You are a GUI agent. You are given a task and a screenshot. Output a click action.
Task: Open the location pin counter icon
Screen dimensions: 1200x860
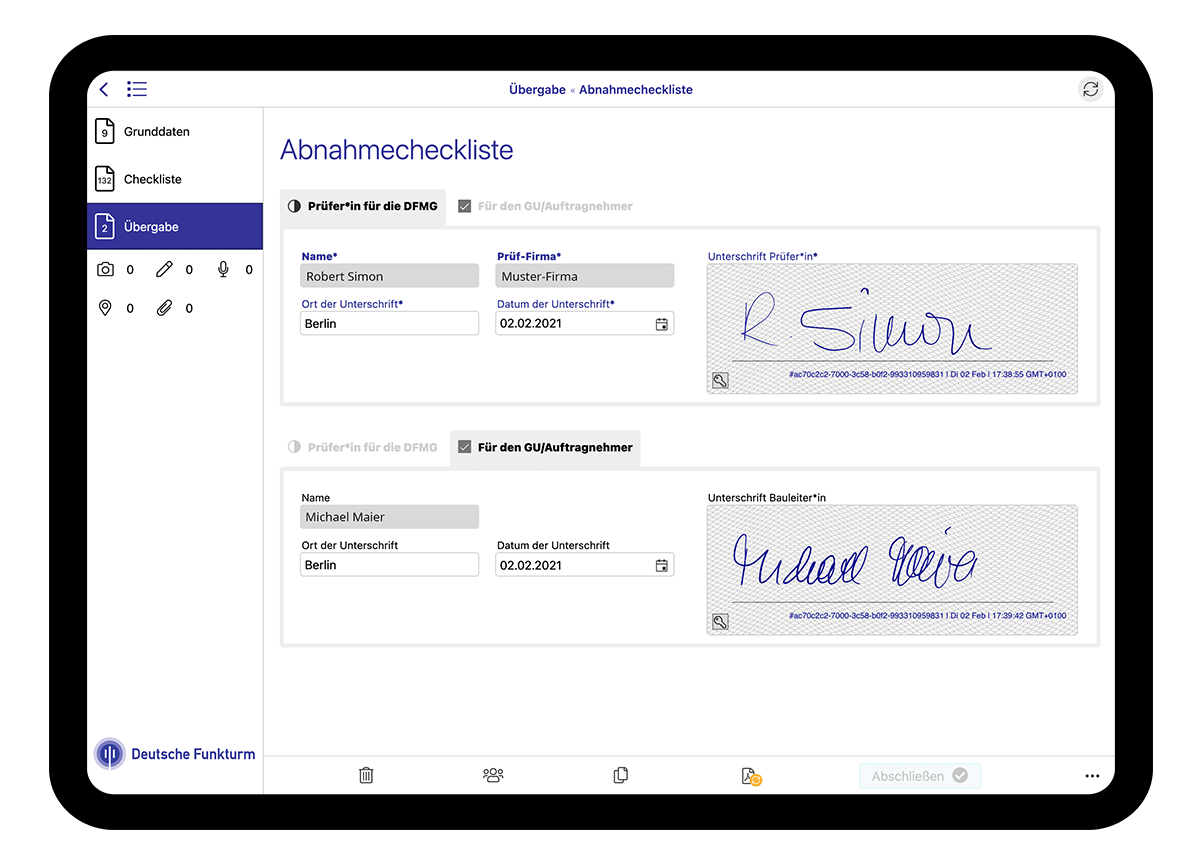(105, 308)
